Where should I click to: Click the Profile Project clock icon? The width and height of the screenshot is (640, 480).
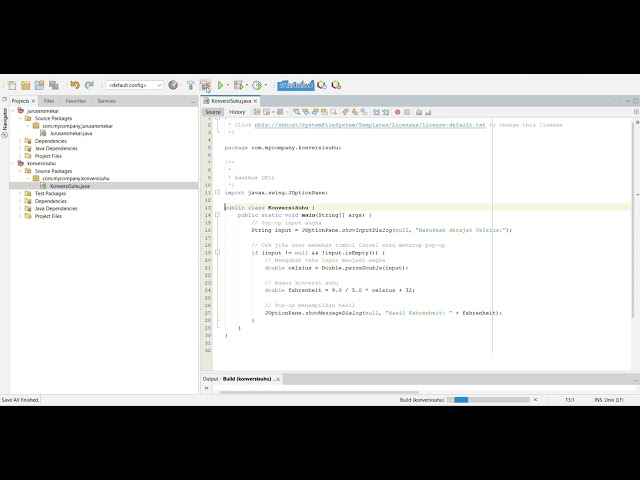257,85
